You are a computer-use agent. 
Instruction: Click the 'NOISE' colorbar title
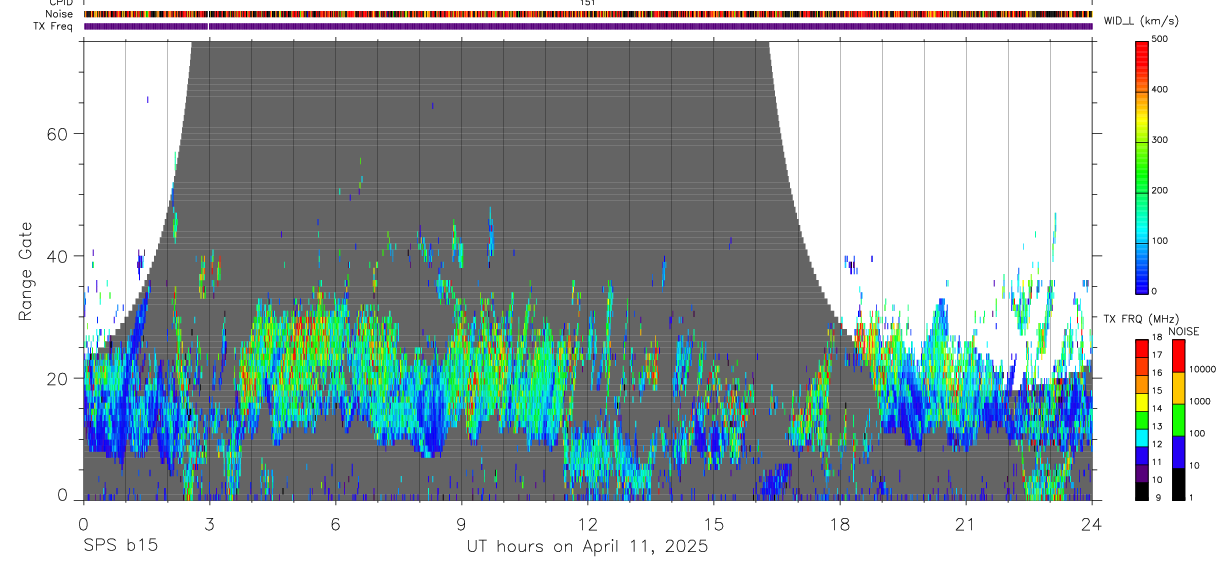pos(1184,332)
